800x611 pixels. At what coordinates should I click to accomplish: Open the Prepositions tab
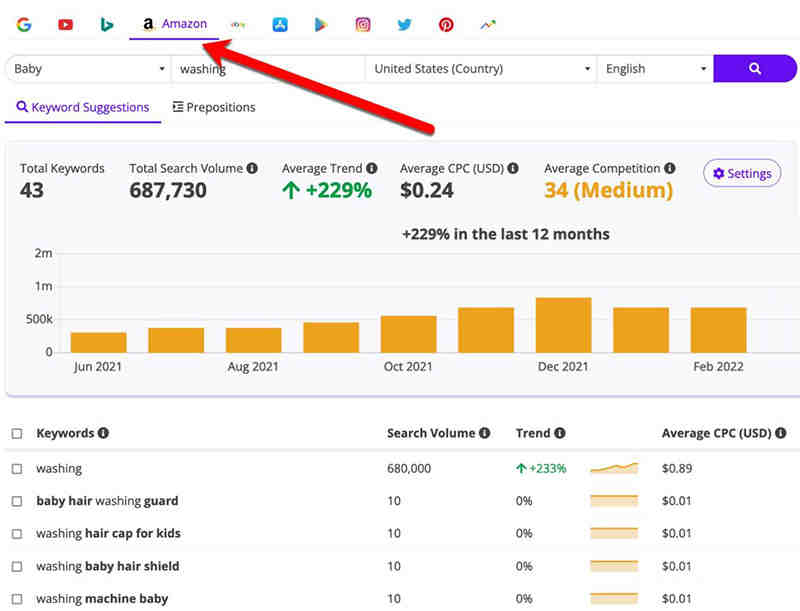click(x=214, y=107)
